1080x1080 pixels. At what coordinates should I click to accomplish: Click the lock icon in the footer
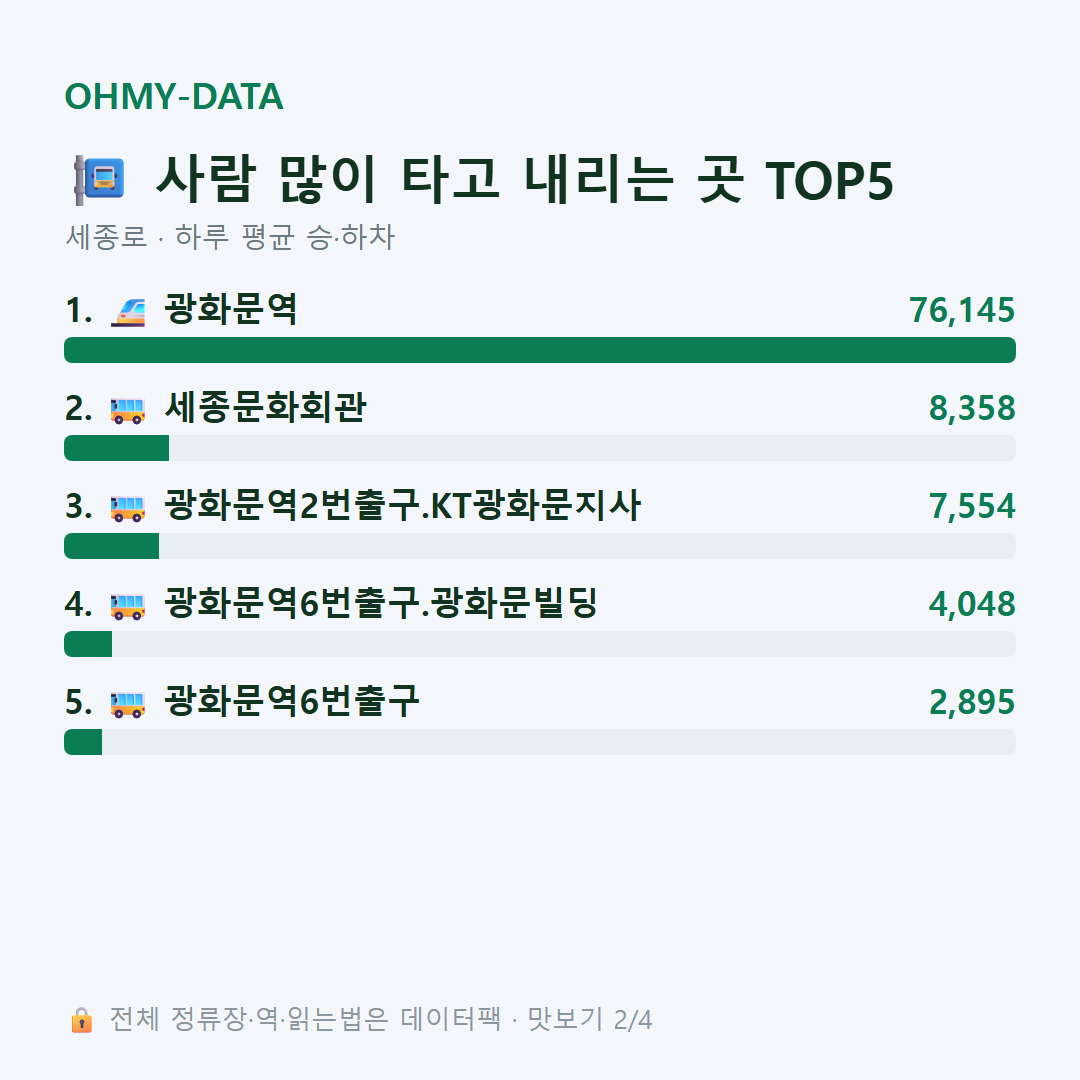(x=81, y=1020)
